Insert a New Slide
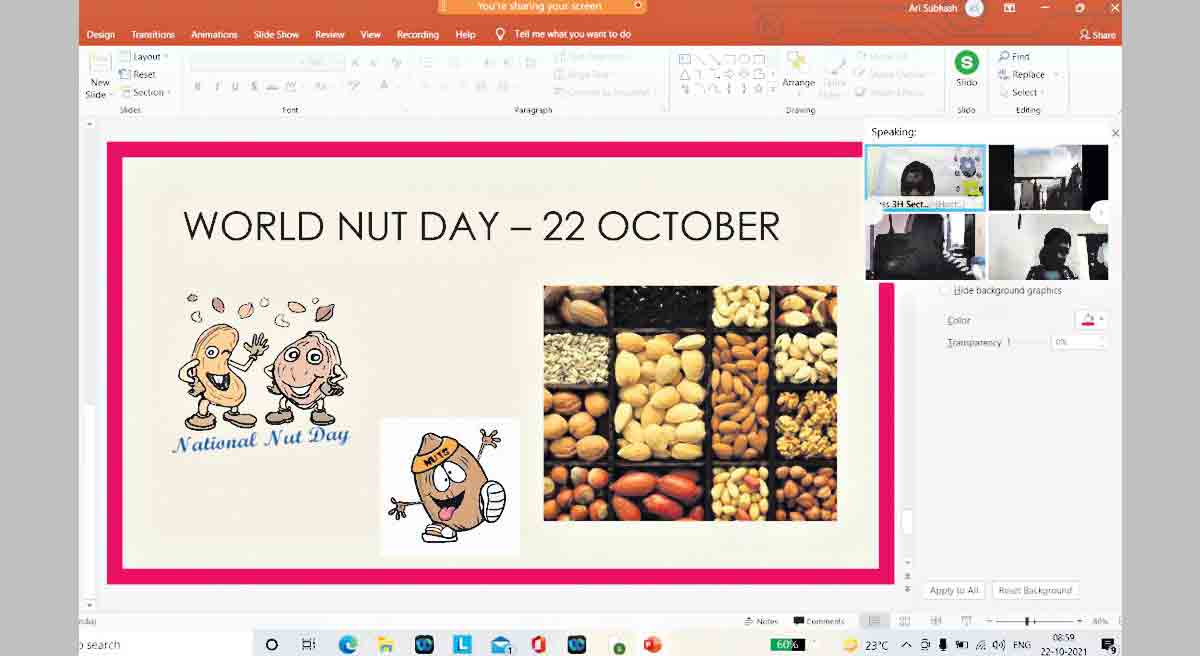Image resolution: width=1200 pixels, height=656 pixels. tap(98, 76)
